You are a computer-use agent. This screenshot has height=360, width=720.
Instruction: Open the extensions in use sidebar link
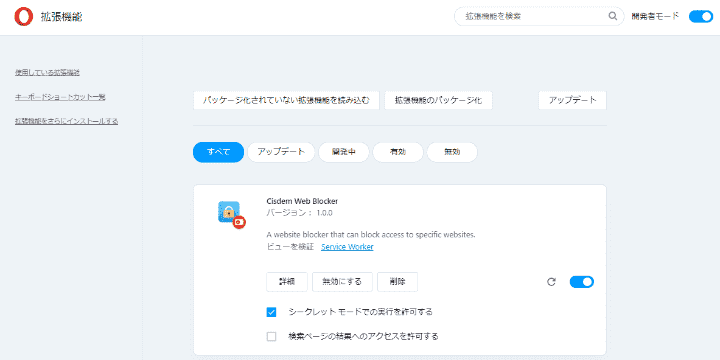47,73
